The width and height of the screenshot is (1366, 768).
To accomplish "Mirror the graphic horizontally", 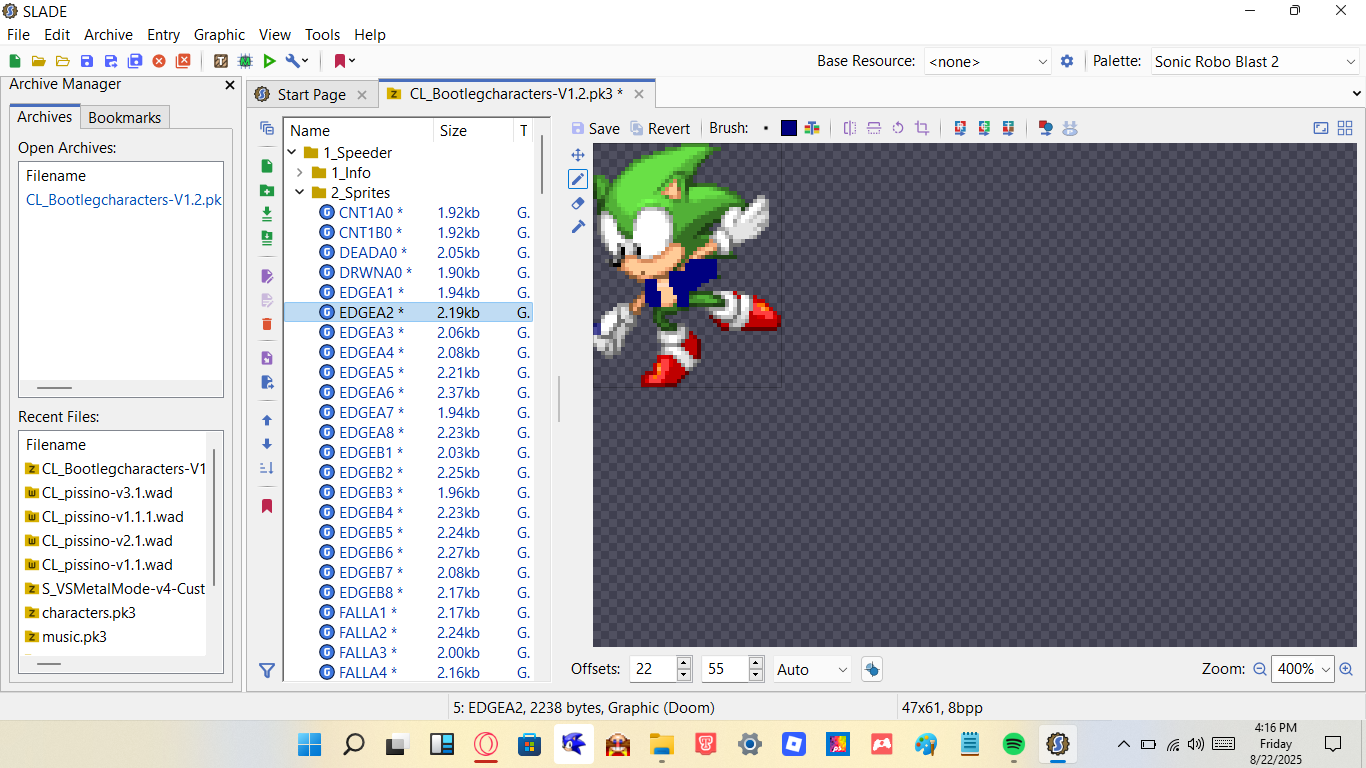I will click(x=850, y=128).
